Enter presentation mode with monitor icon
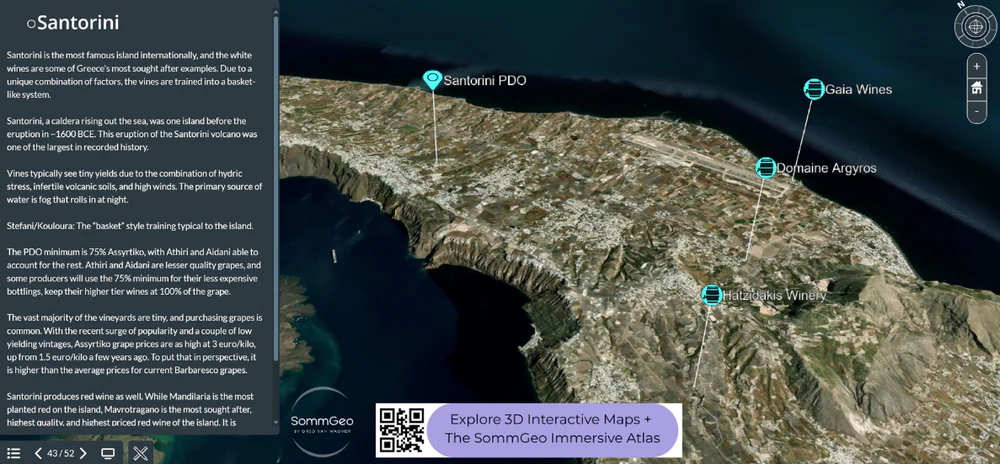This screenshot has width=1000, height=464. 108,453
